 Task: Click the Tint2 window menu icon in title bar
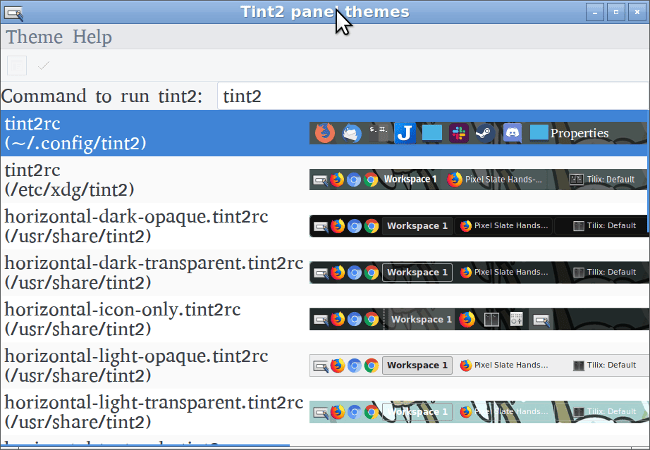coord(13,13)
